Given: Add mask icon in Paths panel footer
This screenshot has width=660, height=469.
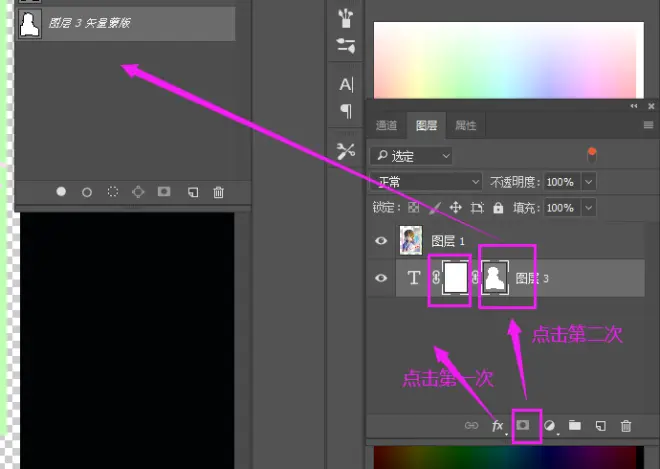Looking at the screenshot, I should (164, 192).
